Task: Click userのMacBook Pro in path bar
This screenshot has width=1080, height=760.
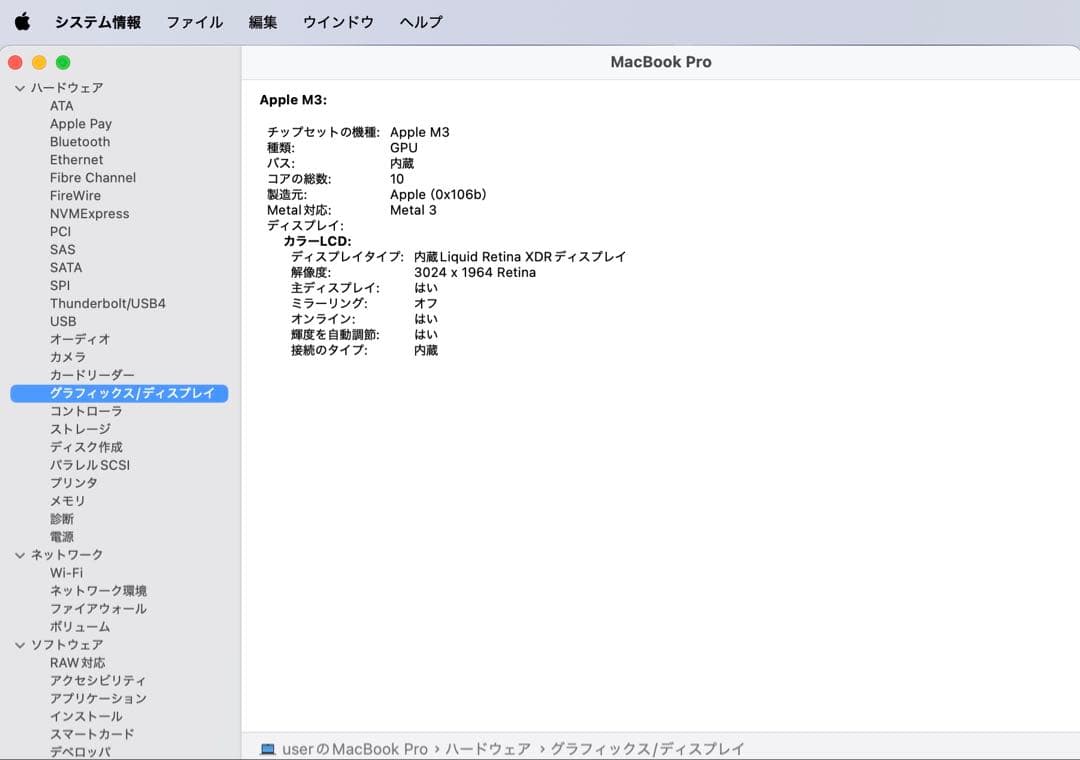Action: (354, 749)
